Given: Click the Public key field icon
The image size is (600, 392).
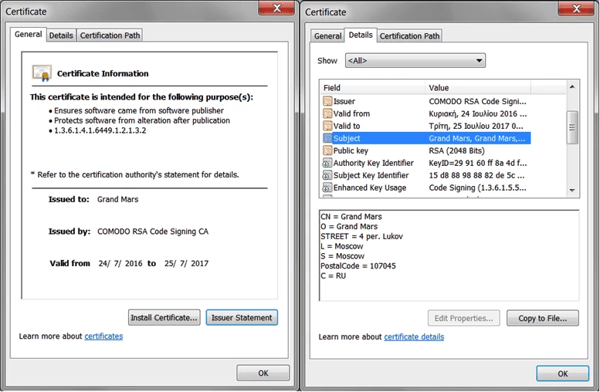Looking at the screenshot, I should coord(327,150).
